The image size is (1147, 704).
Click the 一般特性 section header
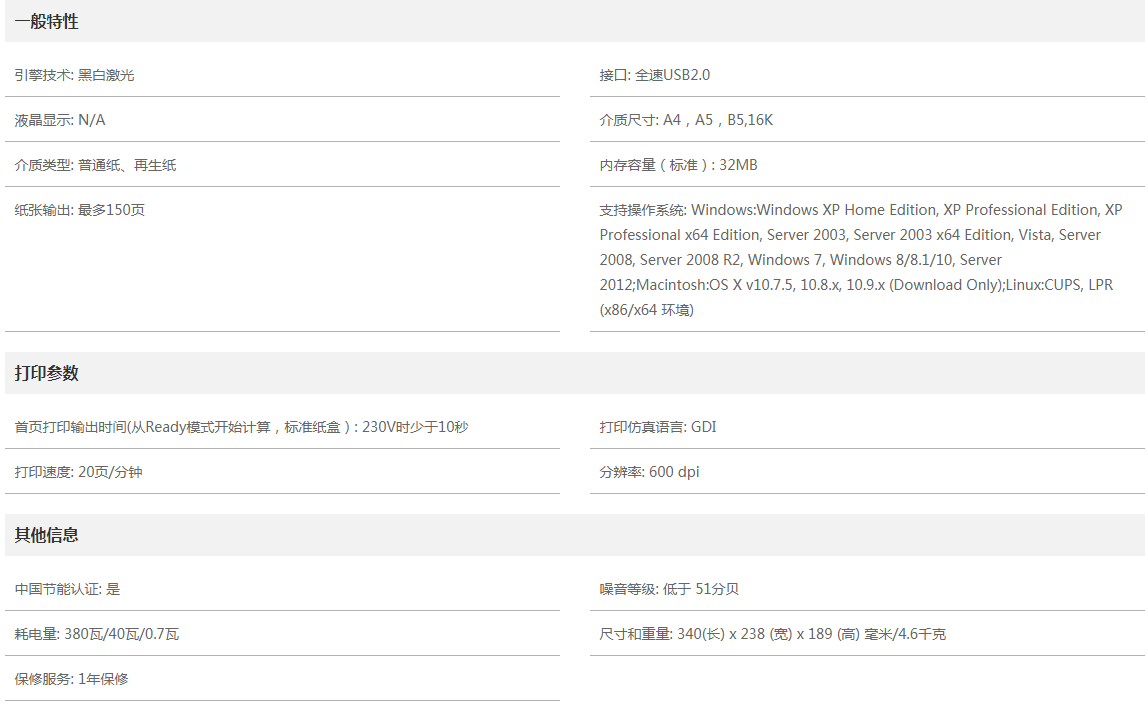pyautogui.click(x=47, y=21)
